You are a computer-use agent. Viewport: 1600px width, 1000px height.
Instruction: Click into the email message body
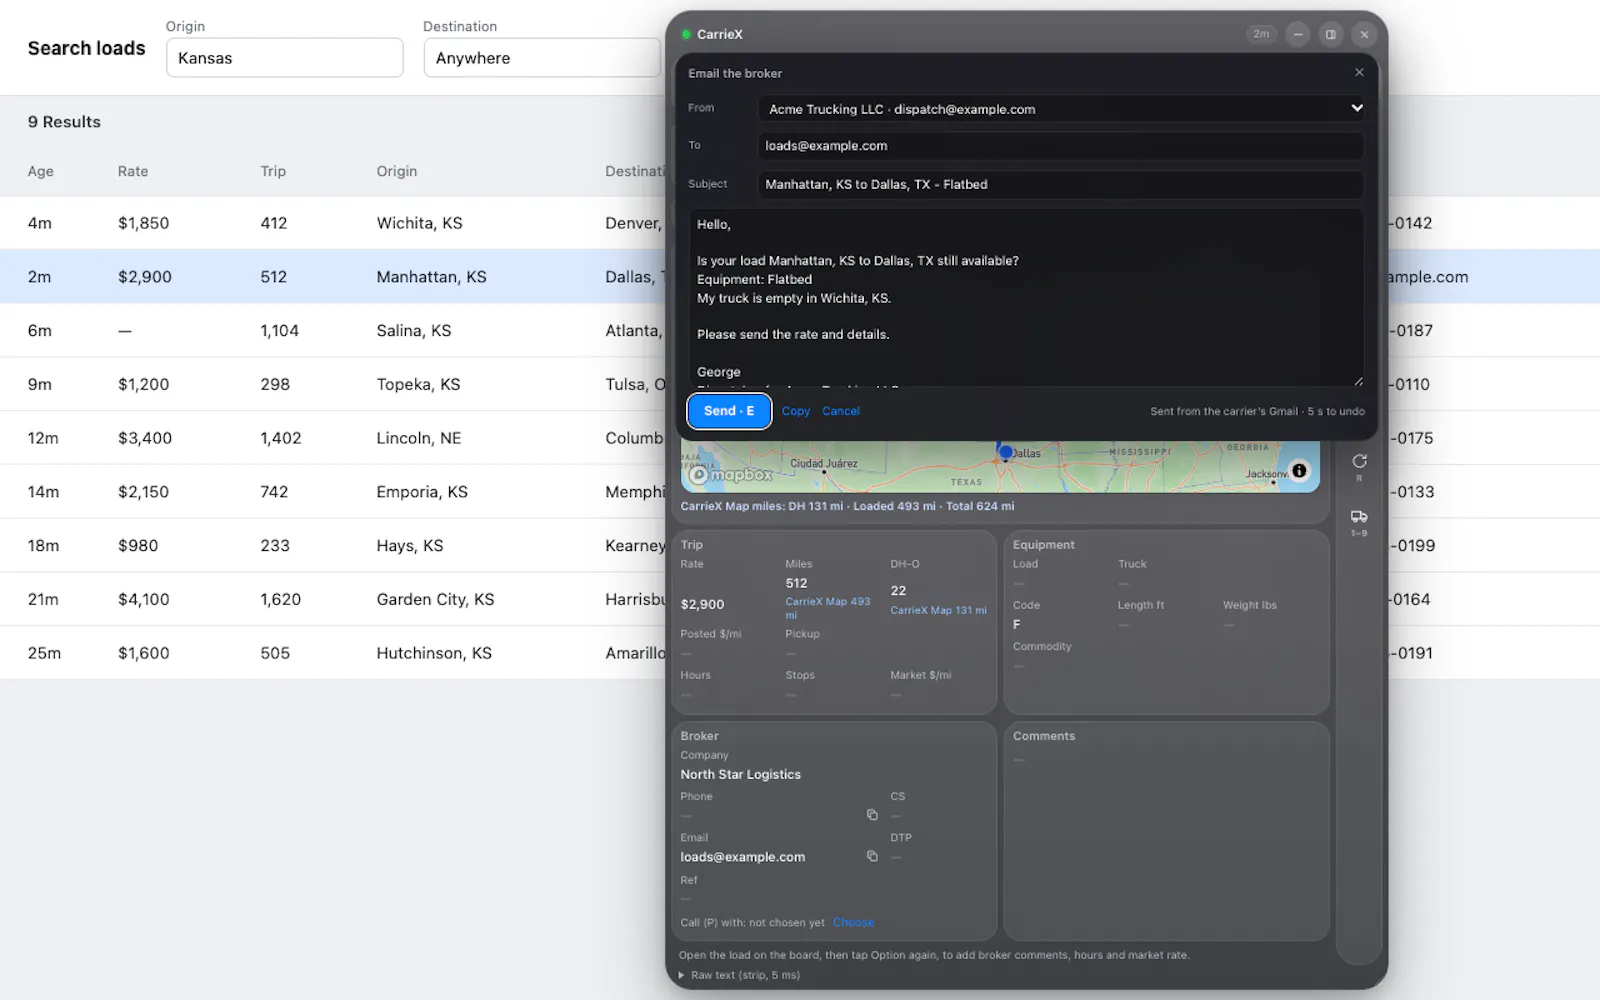click(1027, 297)
